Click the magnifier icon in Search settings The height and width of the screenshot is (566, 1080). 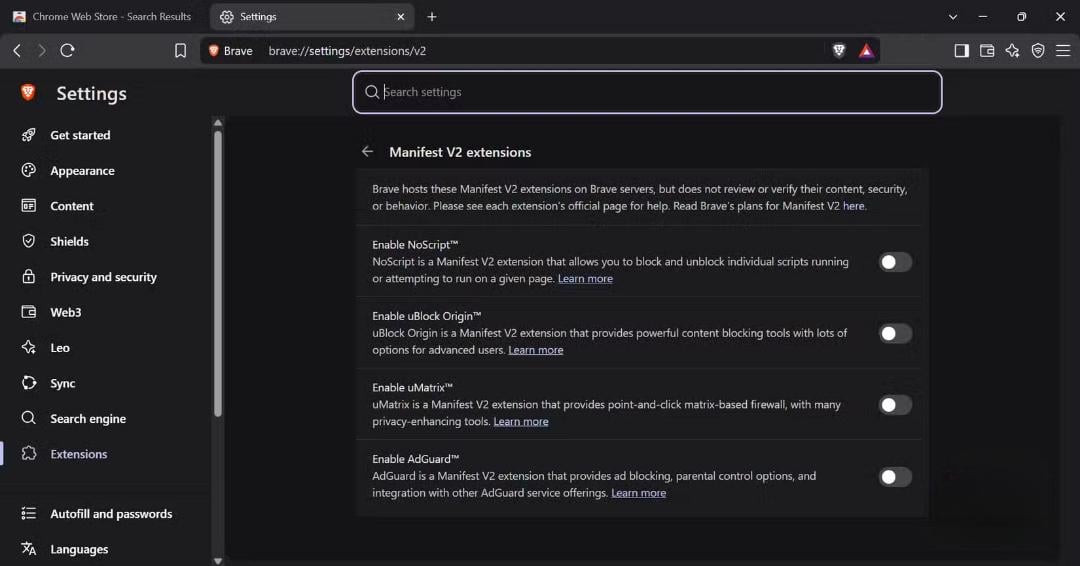(x=372, y=92)
